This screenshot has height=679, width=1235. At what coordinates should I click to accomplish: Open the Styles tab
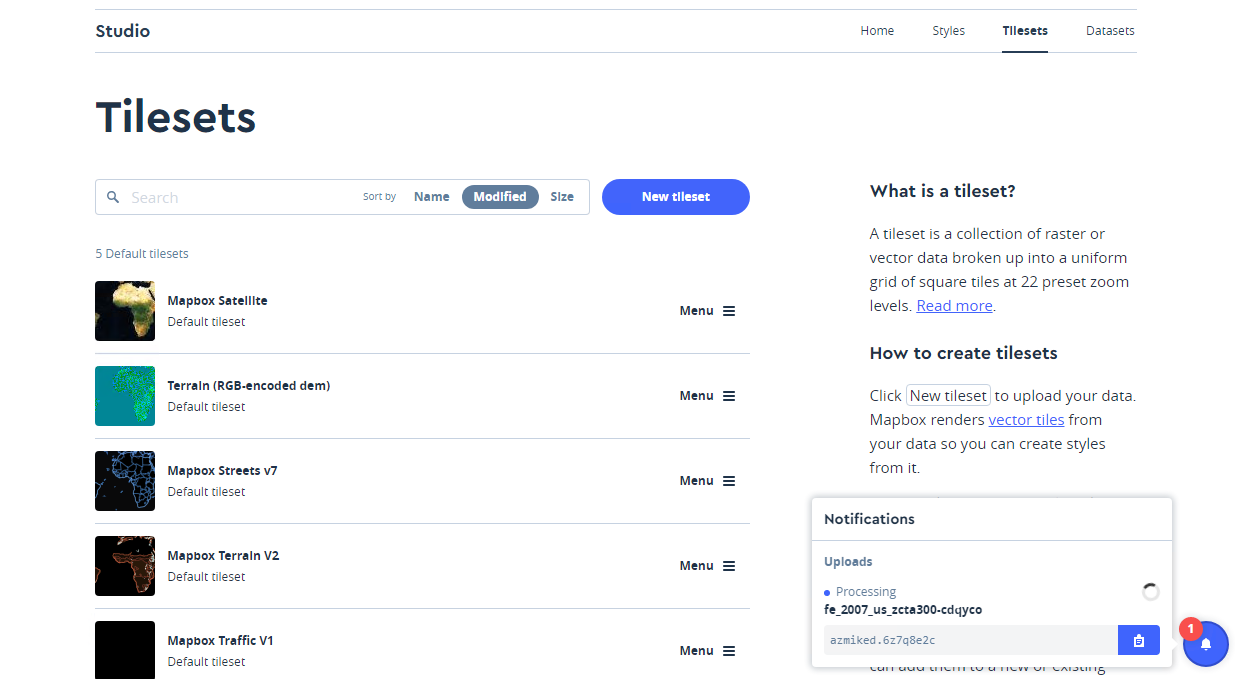coord(948,31)
